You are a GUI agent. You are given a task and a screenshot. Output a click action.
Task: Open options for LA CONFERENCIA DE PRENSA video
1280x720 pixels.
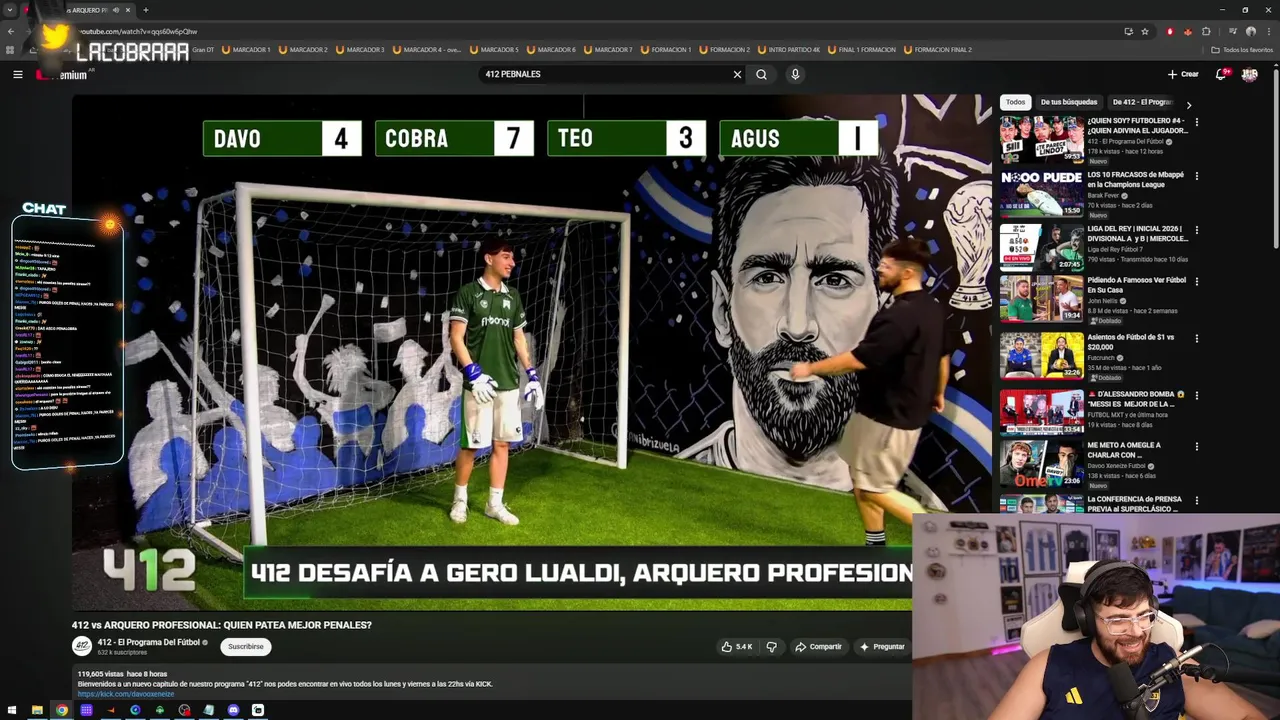click(x=1196, y=501)
